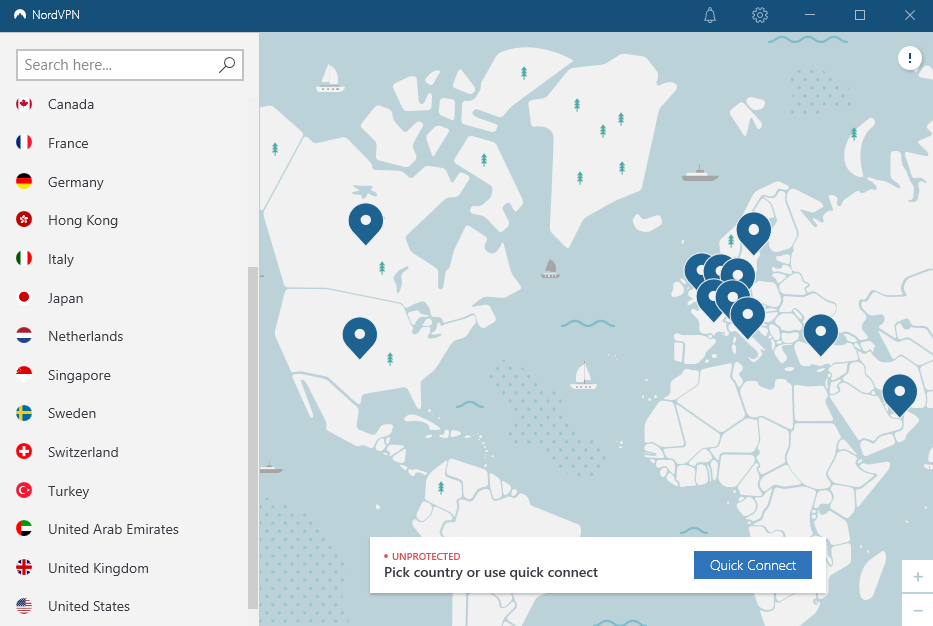Click the Netherlands flag icon
This screenshot has height=626, width=933.
(24, 336)
